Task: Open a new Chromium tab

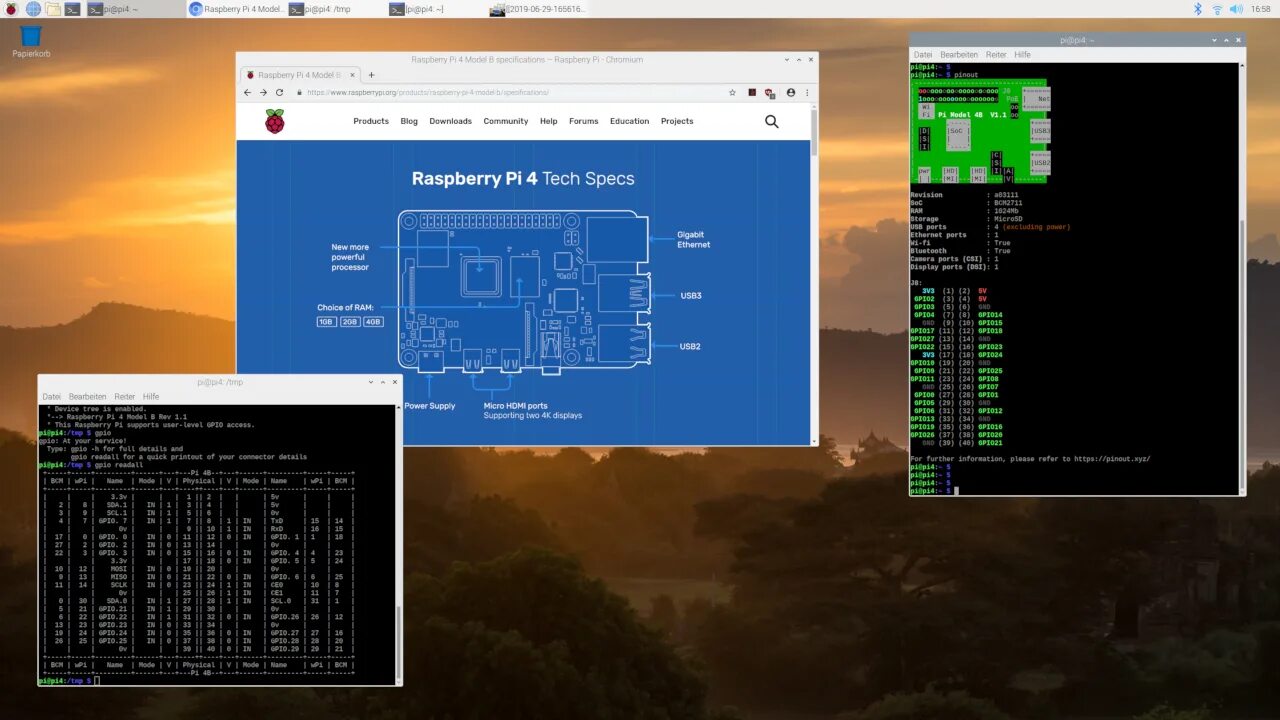Action: point(371,75)
